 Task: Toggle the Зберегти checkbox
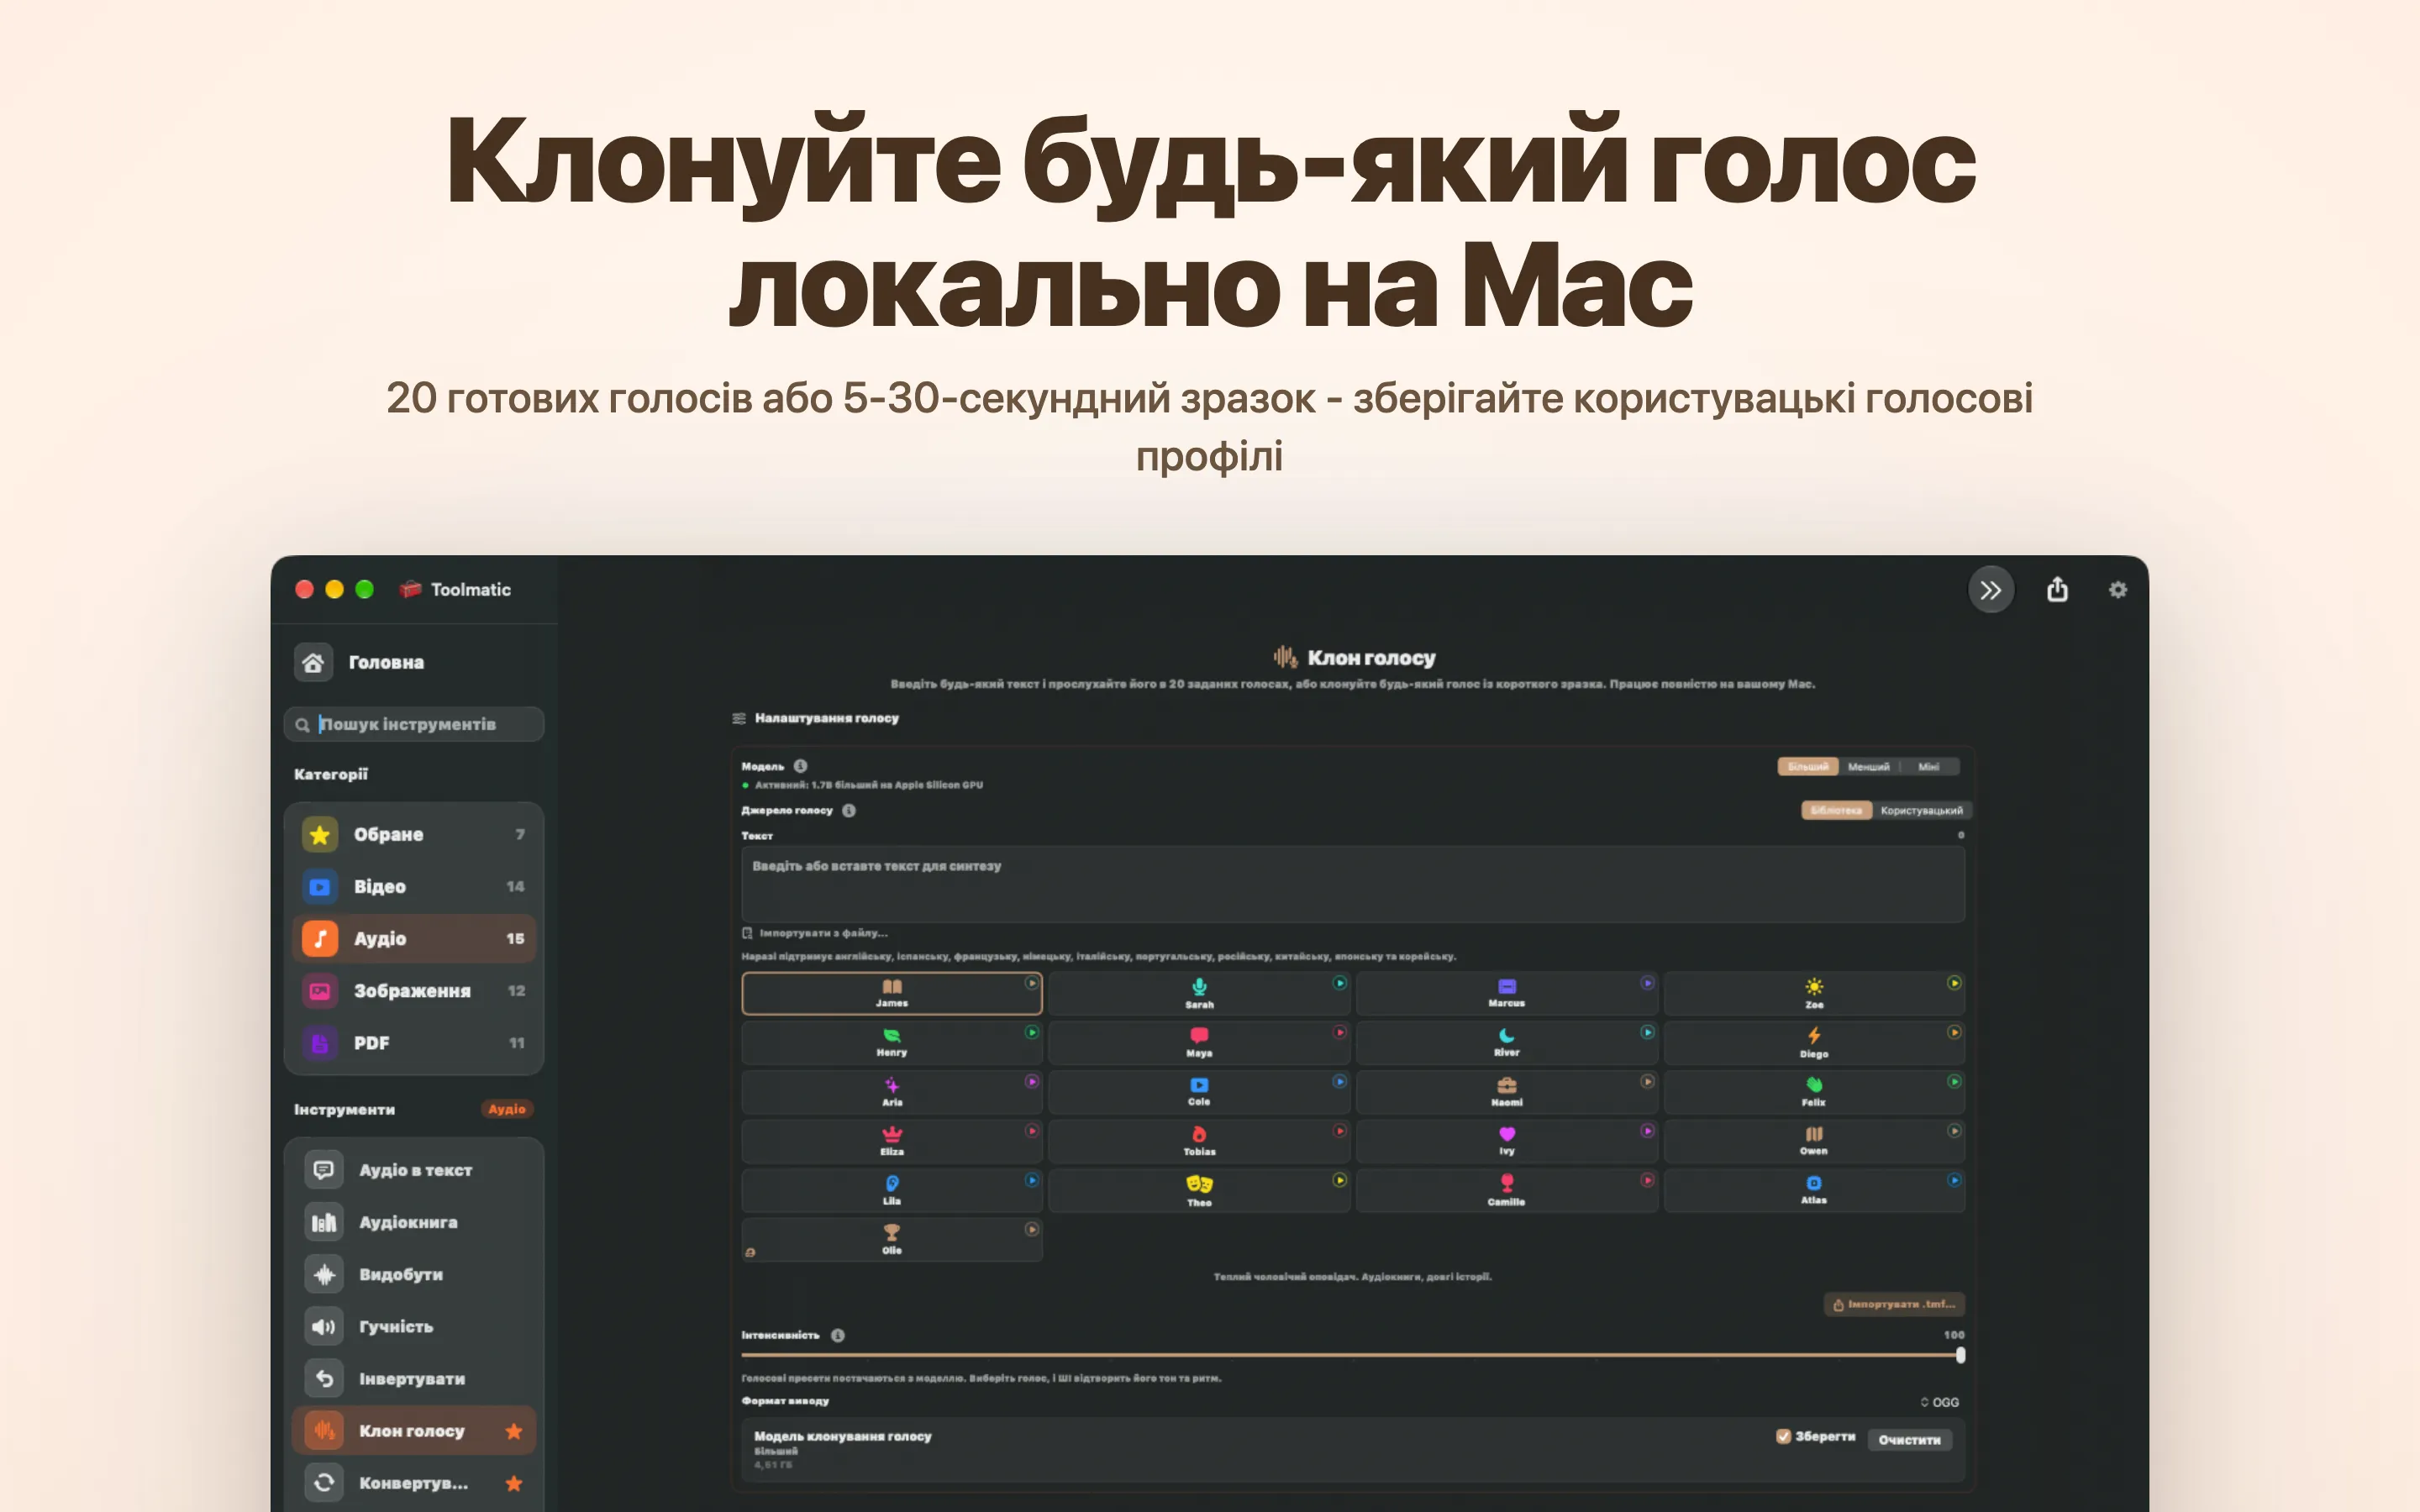point(1782,1436)
